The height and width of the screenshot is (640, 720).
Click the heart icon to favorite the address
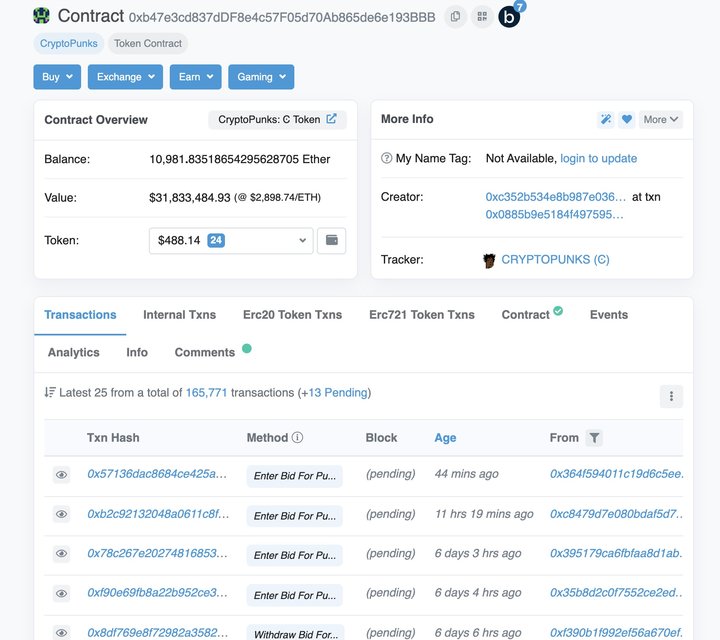click(627, 120)
